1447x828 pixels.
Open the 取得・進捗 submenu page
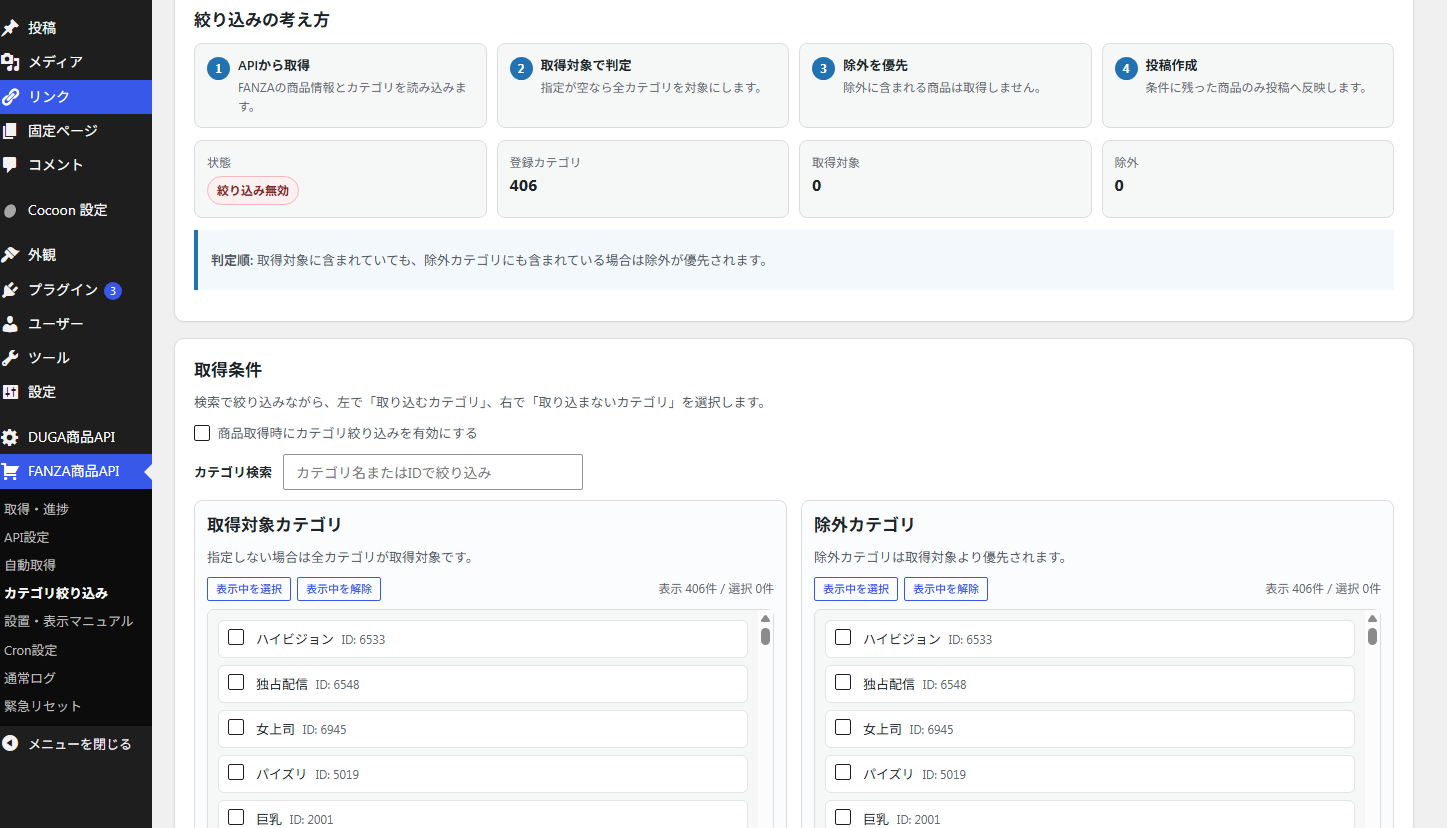click(x=36, y=509)
